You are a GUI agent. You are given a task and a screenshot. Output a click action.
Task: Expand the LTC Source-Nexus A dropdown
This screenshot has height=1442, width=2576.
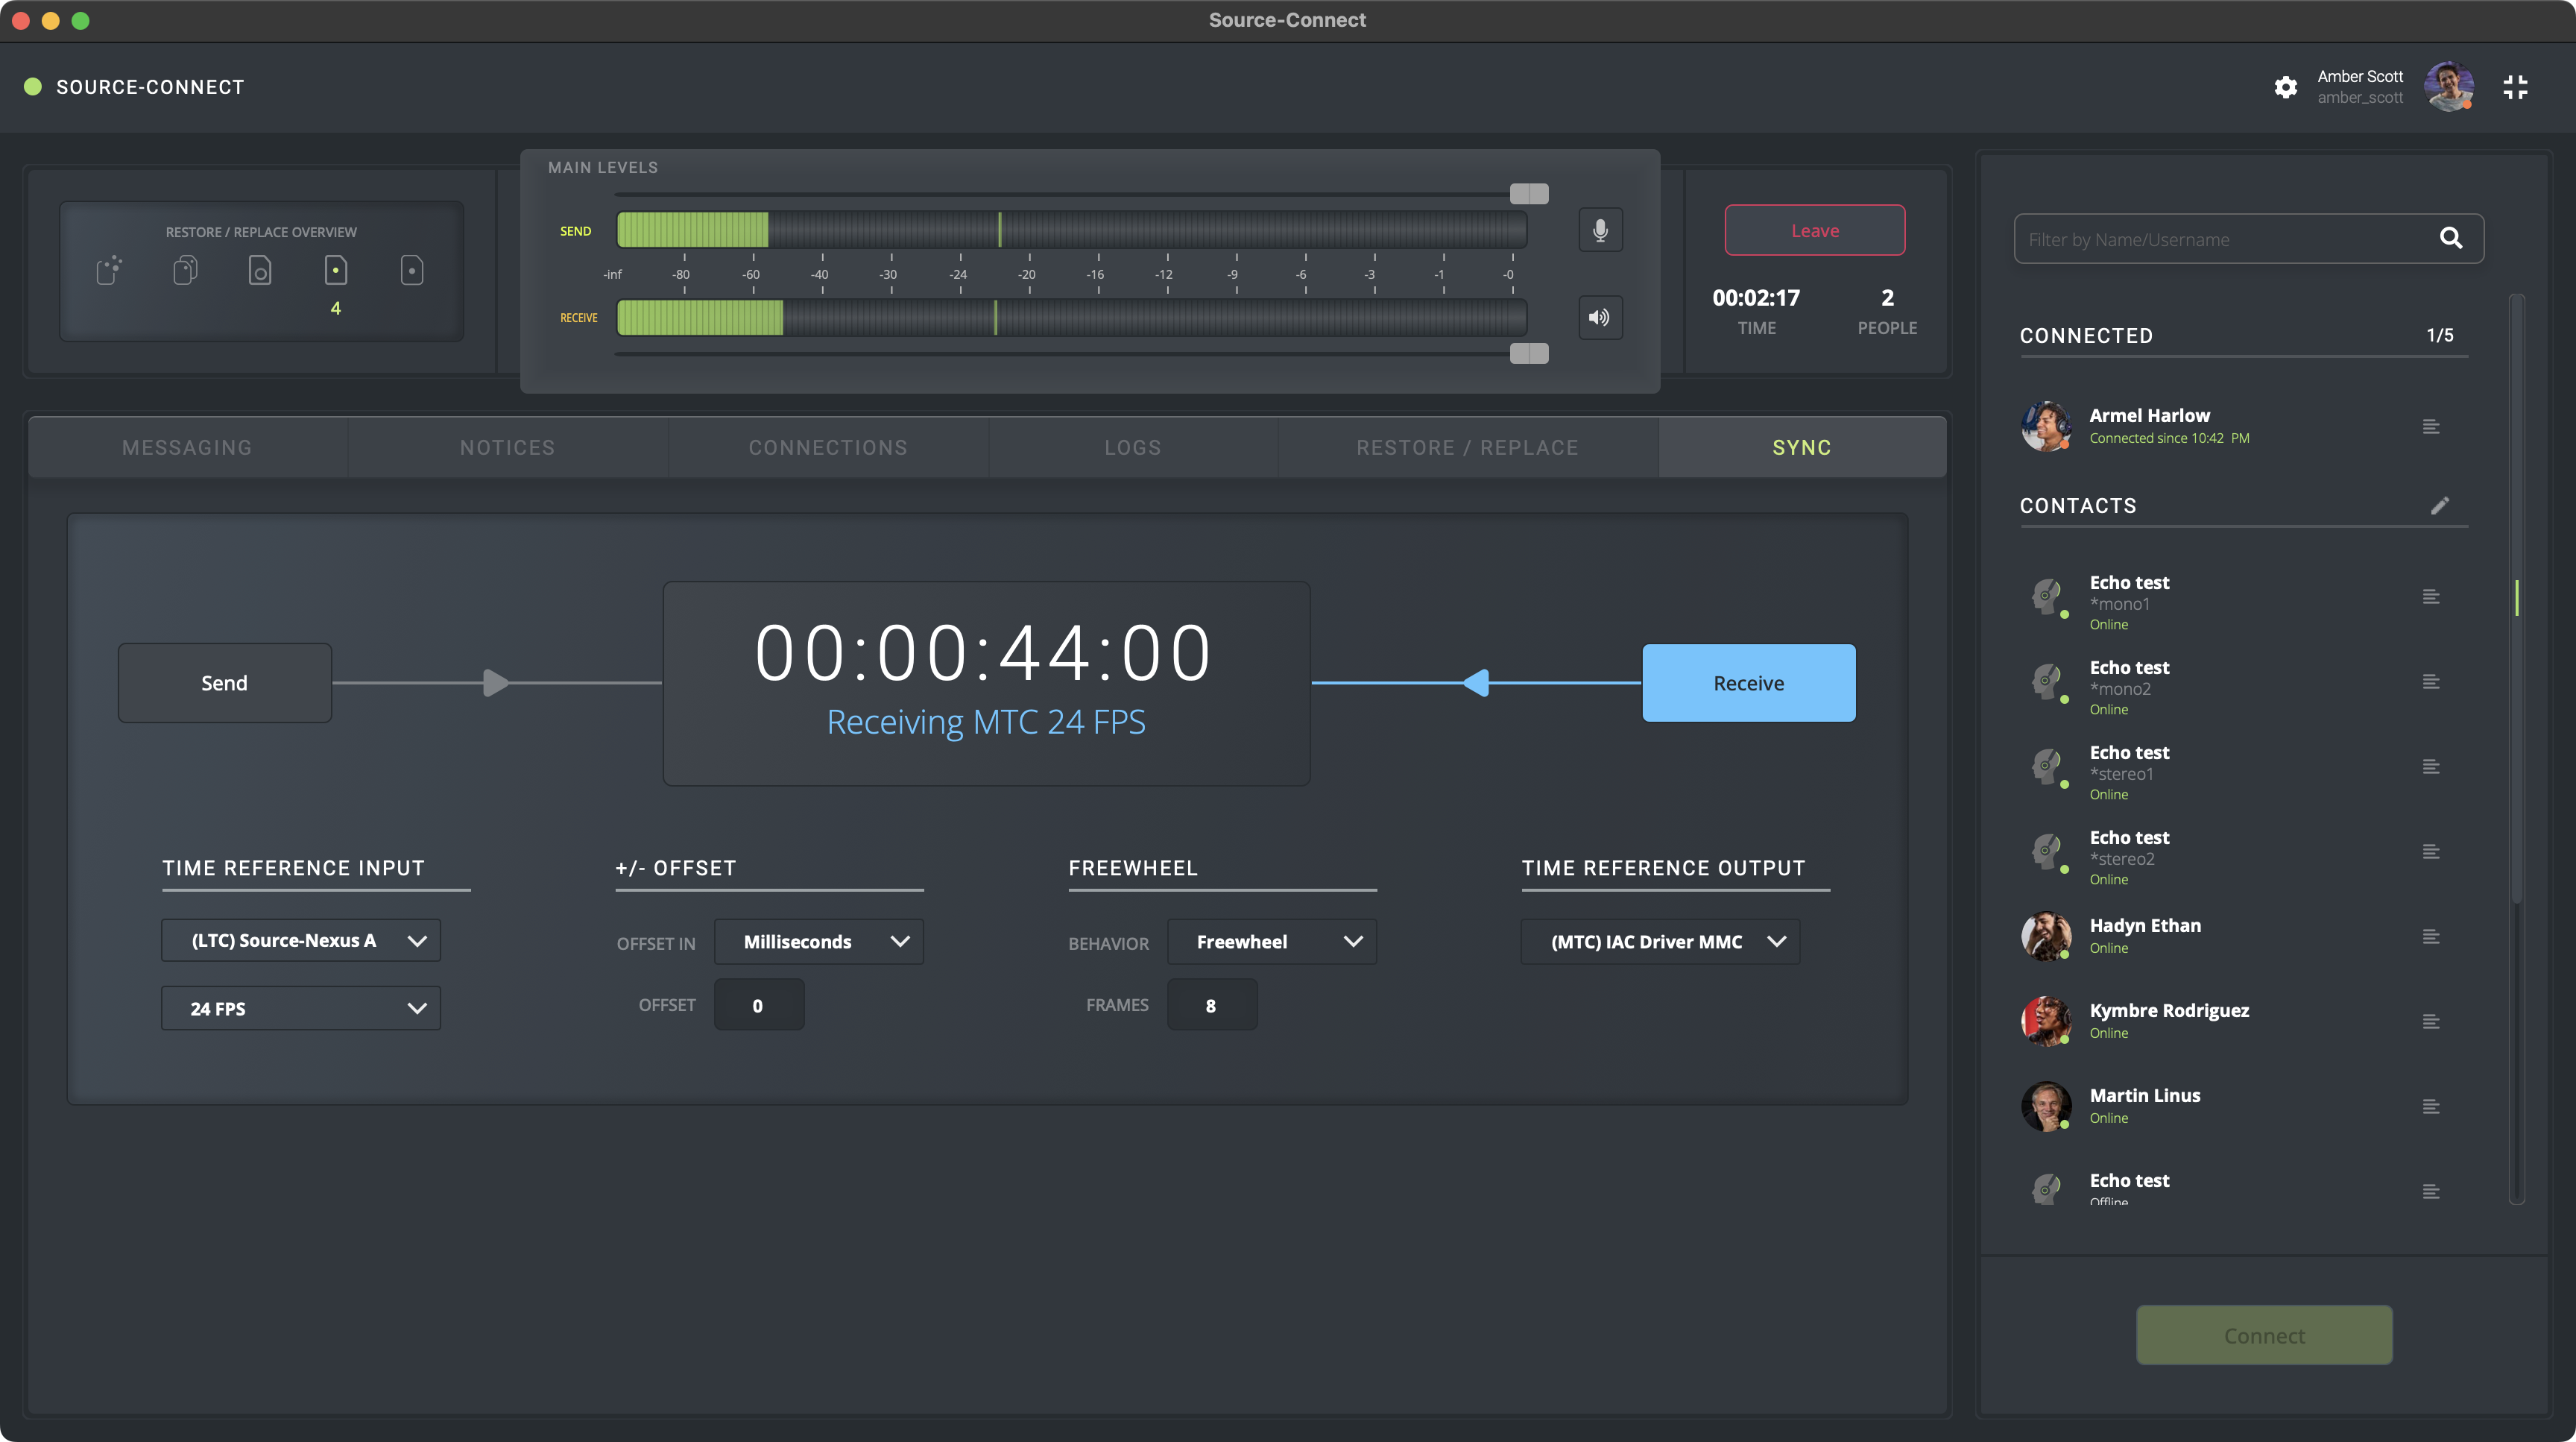click(300, 941)
